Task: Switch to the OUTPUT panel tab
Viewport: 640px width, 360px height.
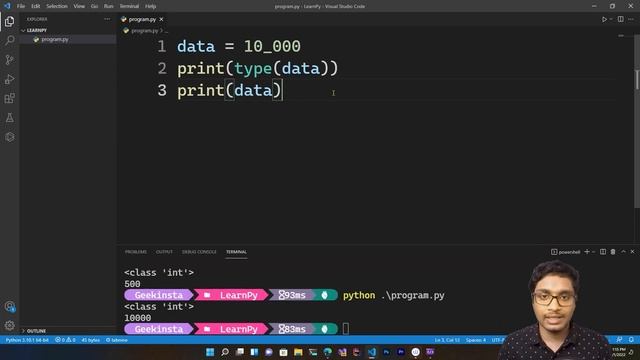Action: pos(164,252)
